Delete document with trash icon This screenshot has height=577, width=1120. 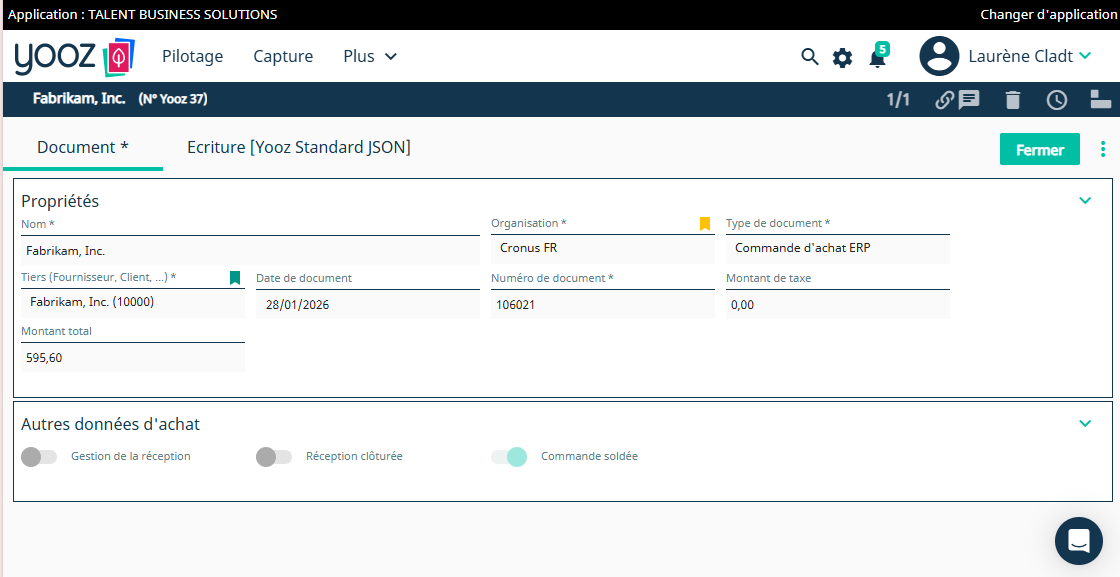pyautogui.click(x=1013, y=100)
